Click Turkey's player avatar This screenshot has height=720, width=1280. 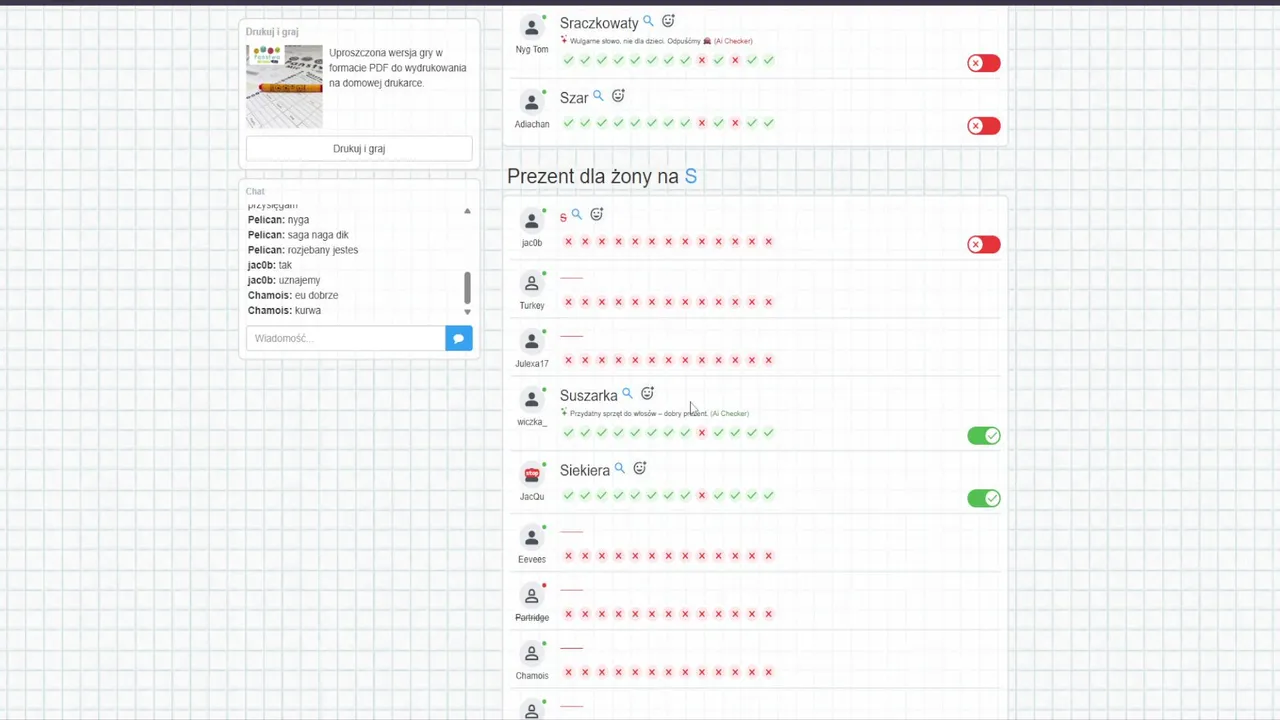pos(532,283)
